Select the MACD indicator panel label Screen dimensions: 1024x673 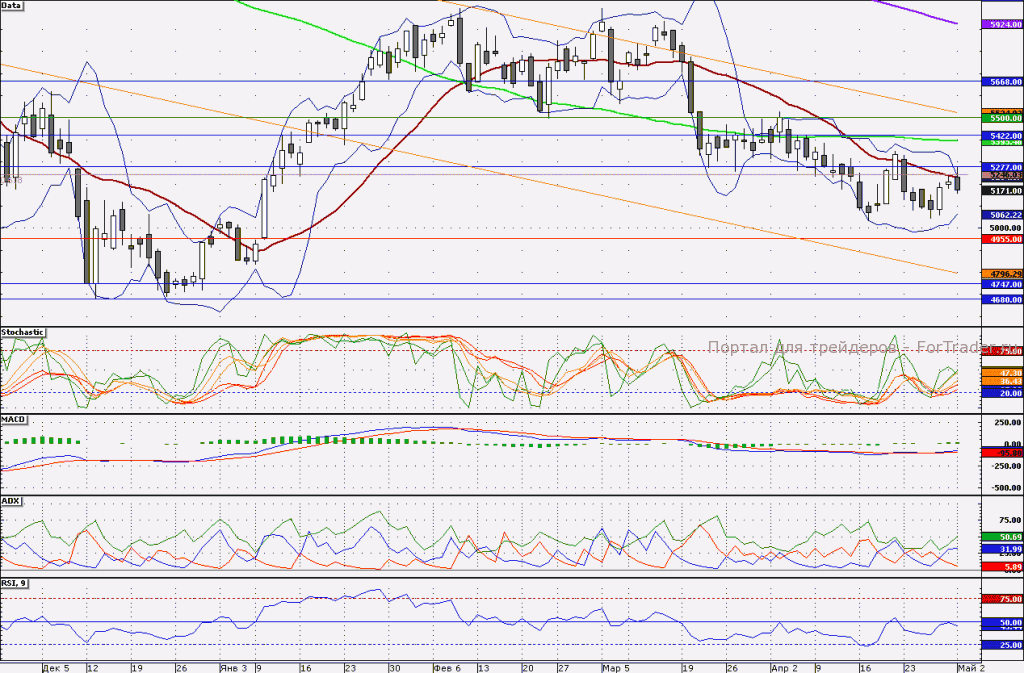click(14, 419)
